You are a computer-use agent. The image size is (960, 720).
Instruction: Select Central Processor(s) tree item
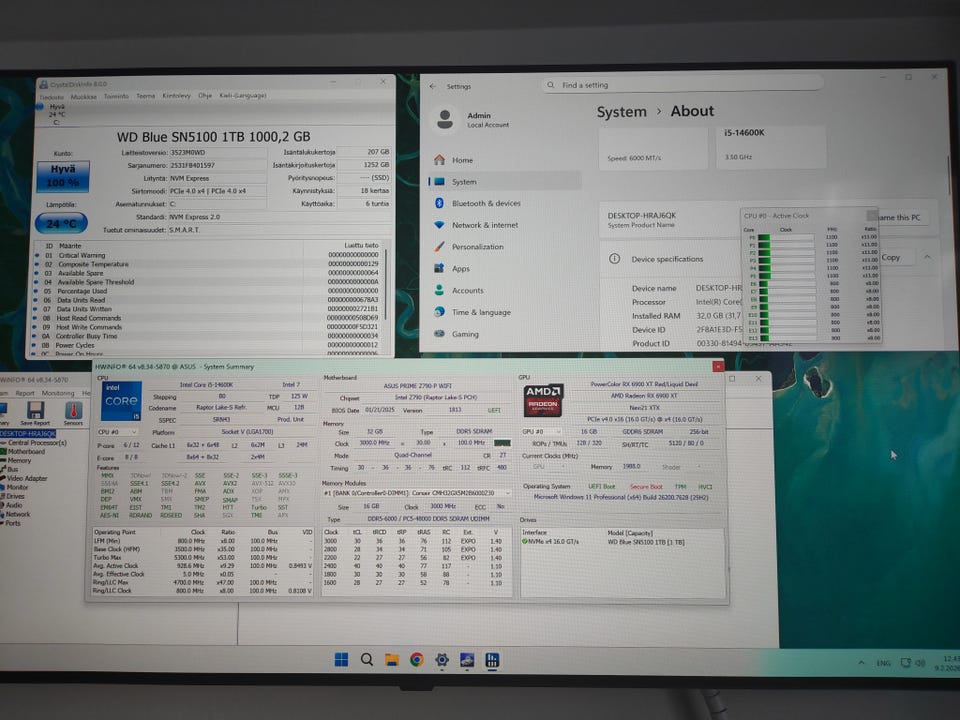tap(37, 442)
